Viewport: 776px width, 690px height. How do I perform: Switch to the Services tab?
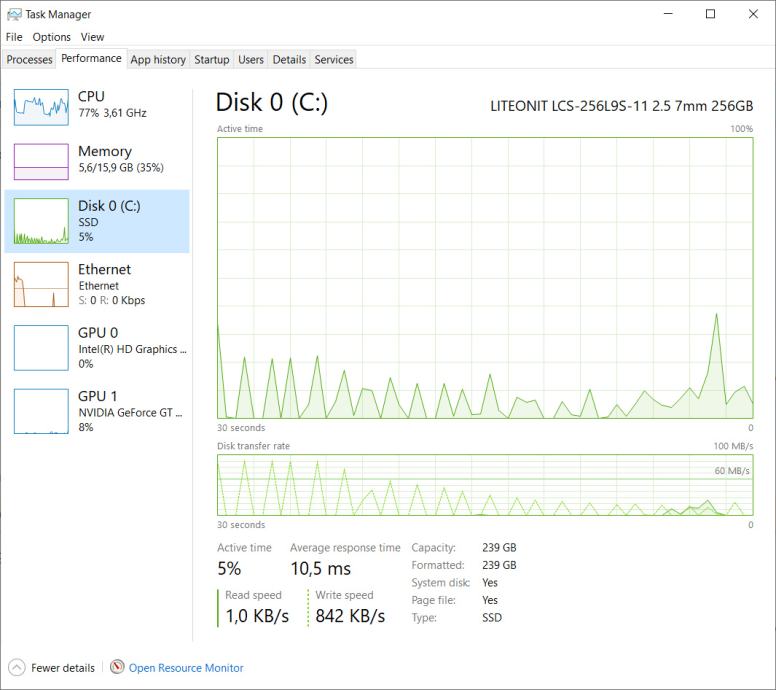[334, 59]
